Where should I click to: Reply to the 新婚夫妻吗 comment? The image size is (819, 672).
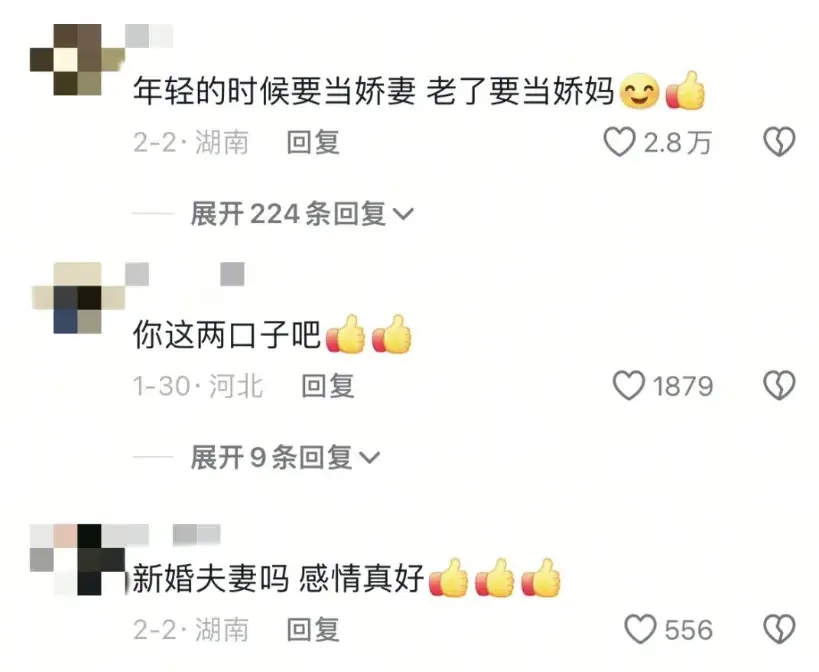click(x=313, y=630)
